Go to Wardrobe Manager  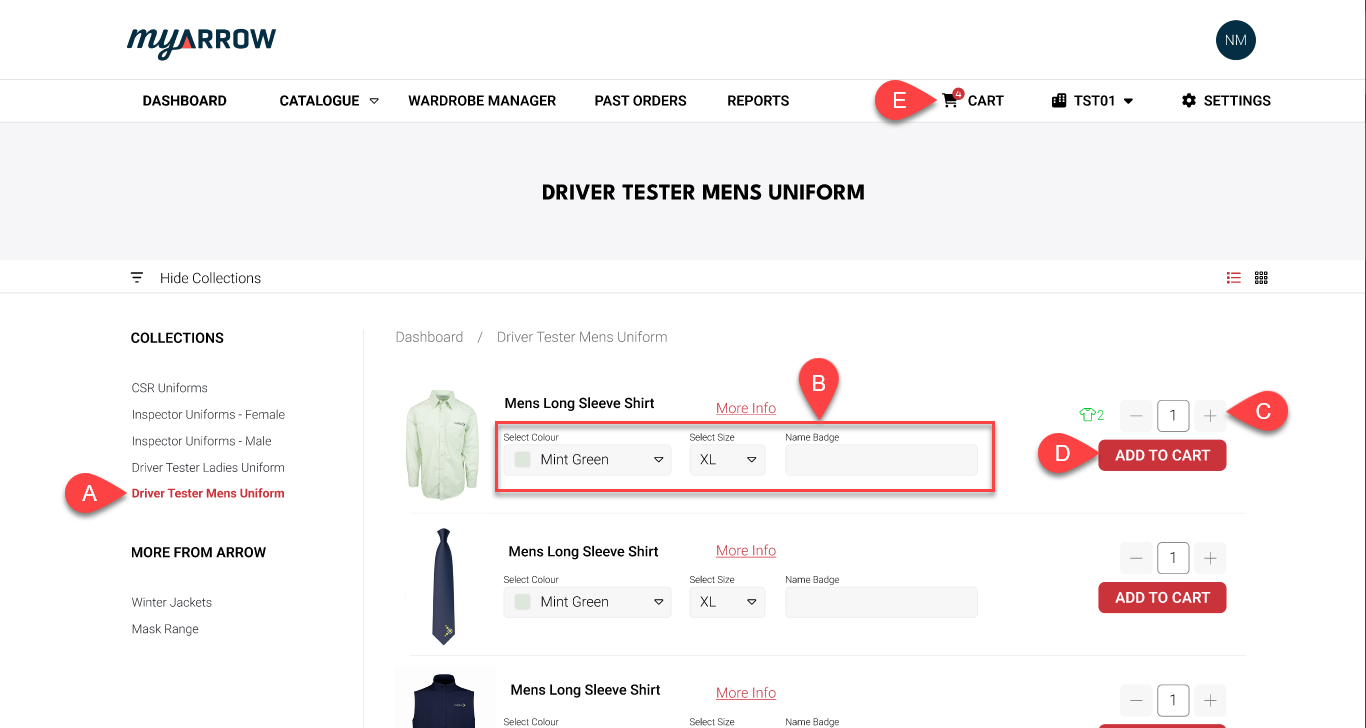point(482,100)
